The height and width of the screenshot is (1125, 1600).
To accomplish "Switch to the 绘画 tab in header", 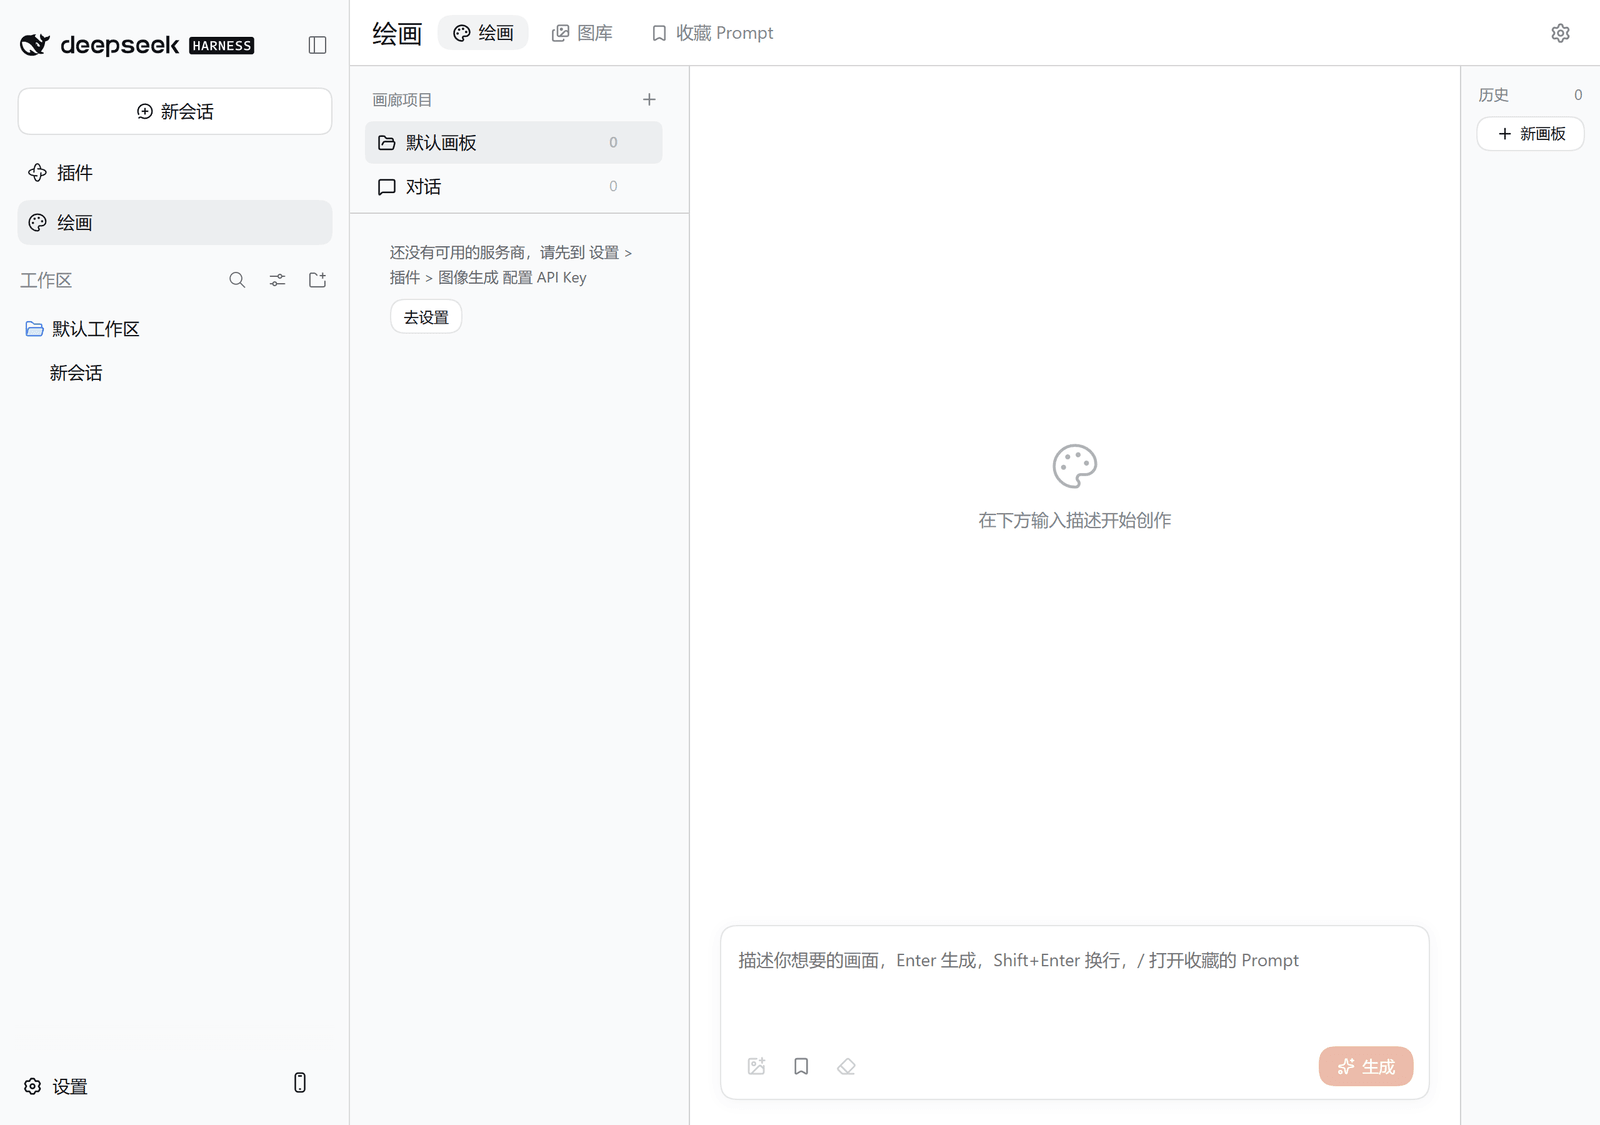I will click(x=483, y=33).
